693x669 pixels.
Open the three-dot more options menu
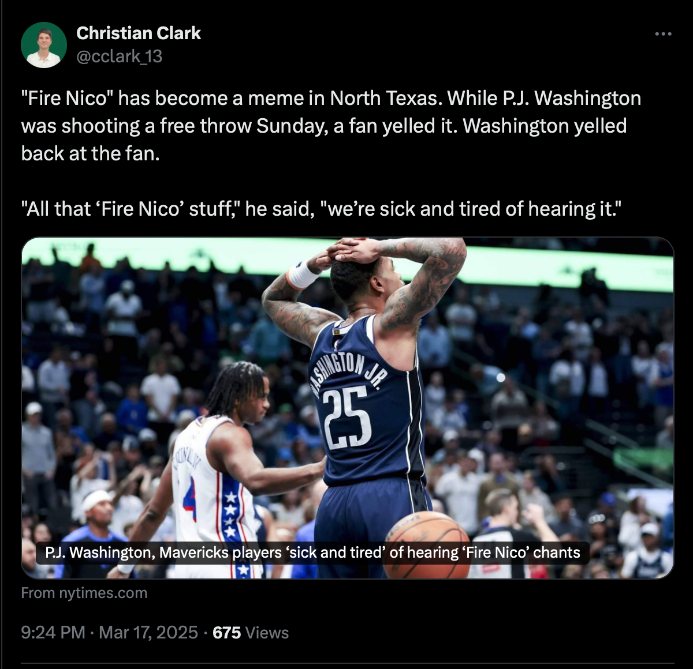[663, 34]
